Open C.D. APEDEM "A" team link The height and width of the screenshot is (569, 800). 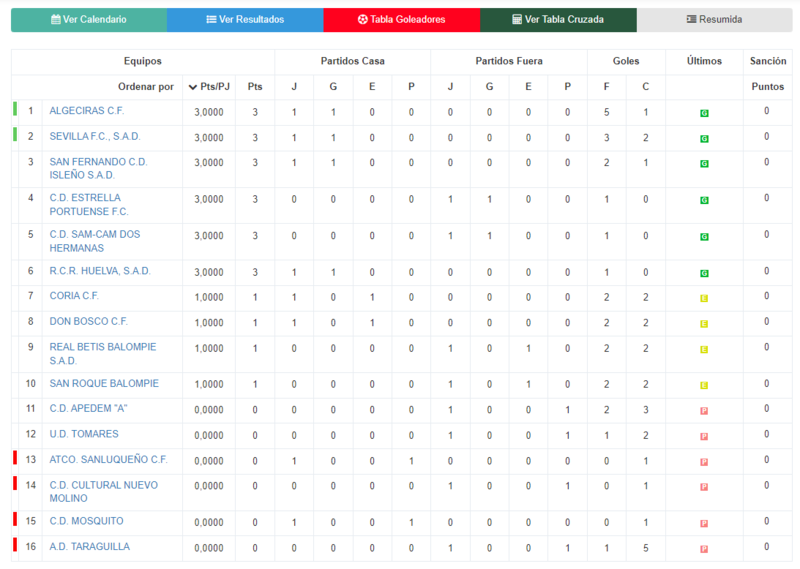click(88, 408)
